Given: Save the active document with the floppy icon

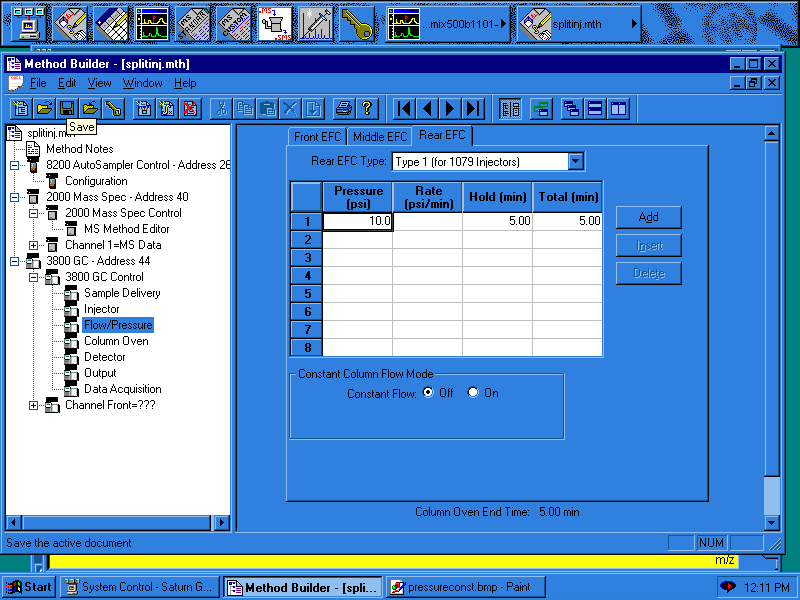Looking at the screenshot, I should (67, 109).
